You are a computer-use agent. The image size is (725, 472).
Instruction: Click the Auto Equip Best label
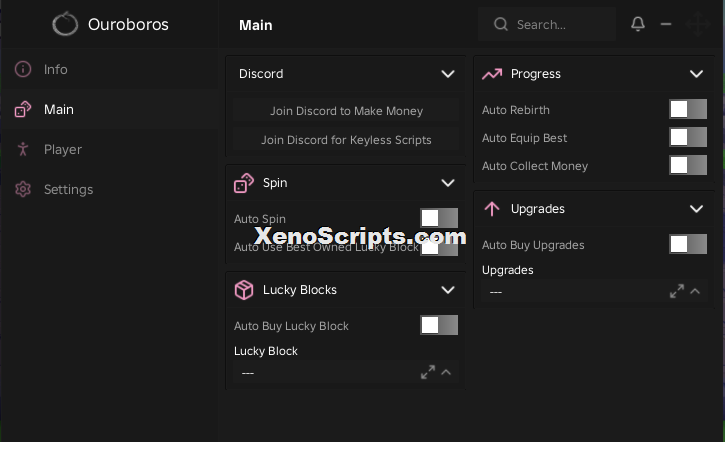tap(524, 138)
